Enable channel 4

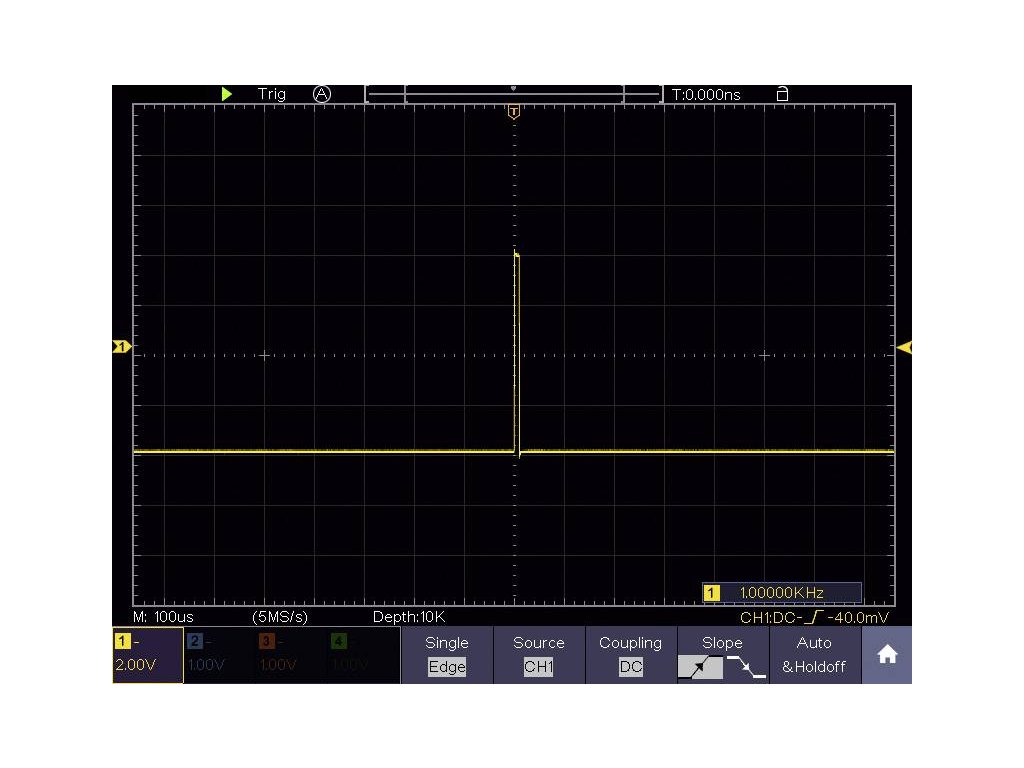pyautogui.click(x=363, y=655)
